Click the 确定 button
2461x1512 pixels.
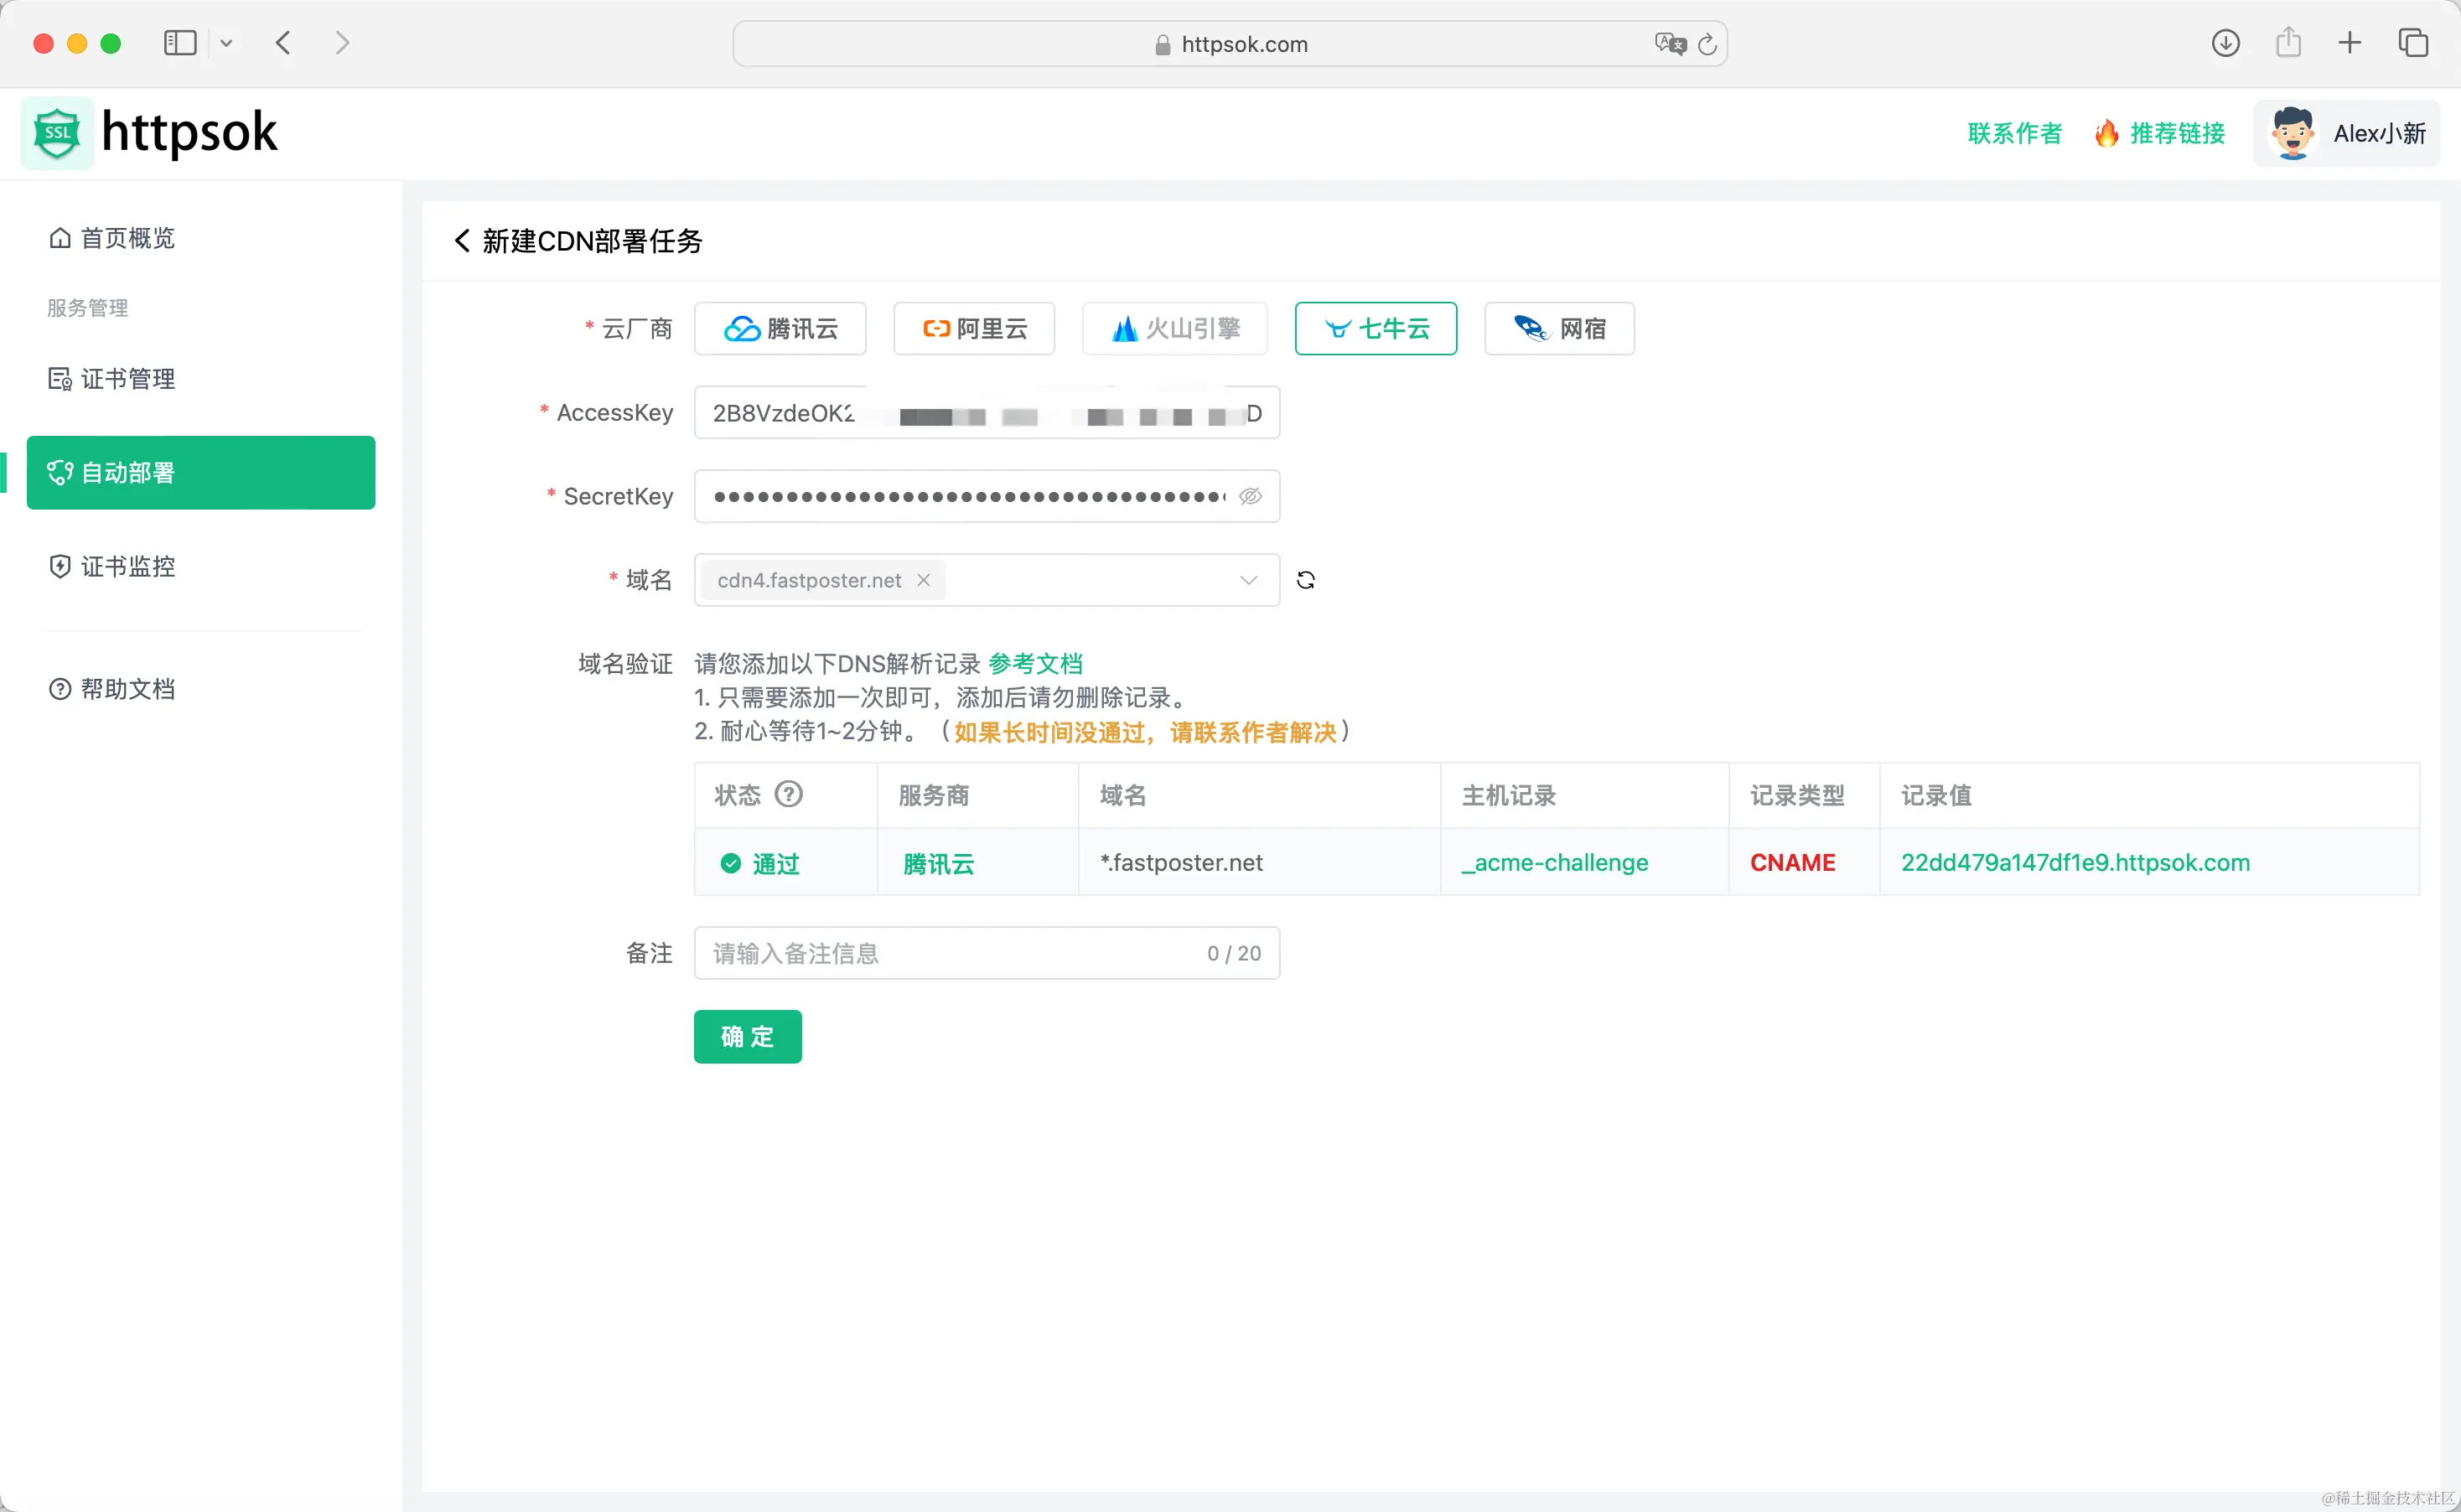point(747,1037)
